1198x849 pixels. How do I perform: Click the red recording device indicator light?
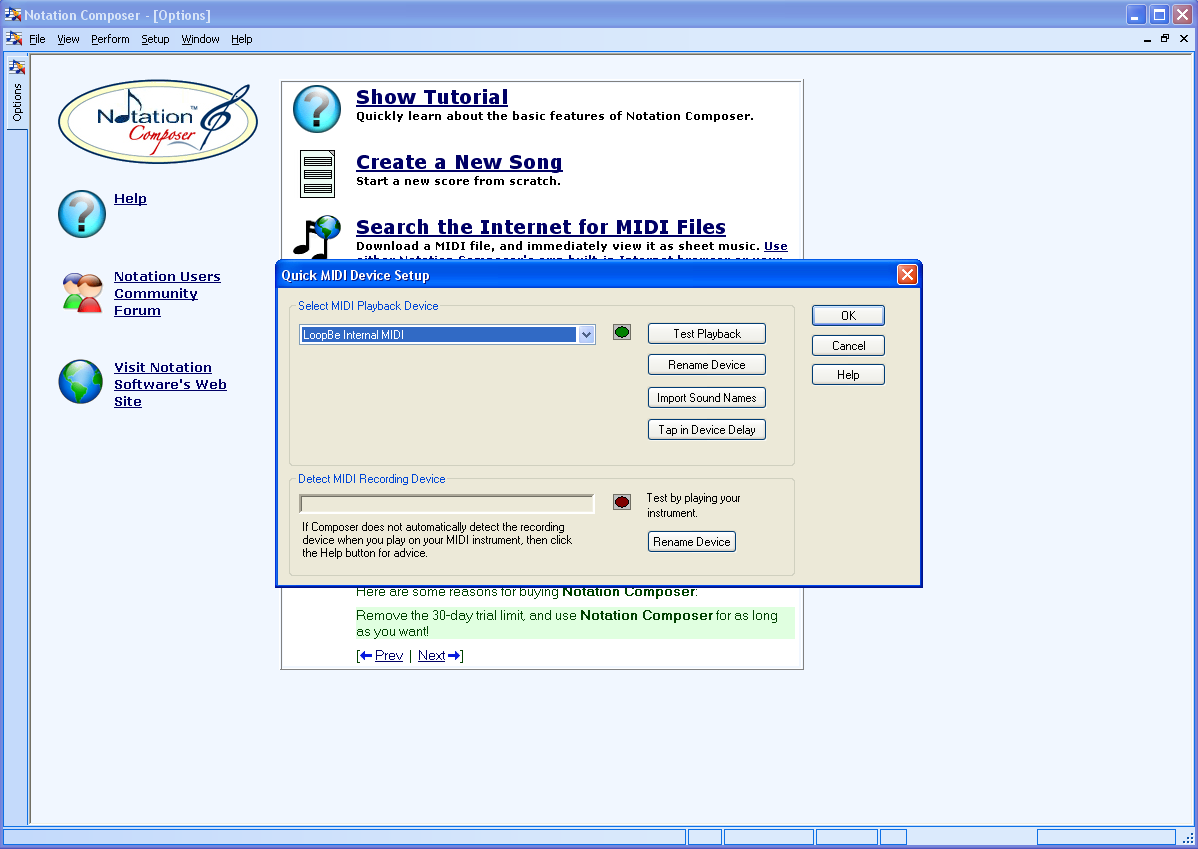[x=622, y=502]
